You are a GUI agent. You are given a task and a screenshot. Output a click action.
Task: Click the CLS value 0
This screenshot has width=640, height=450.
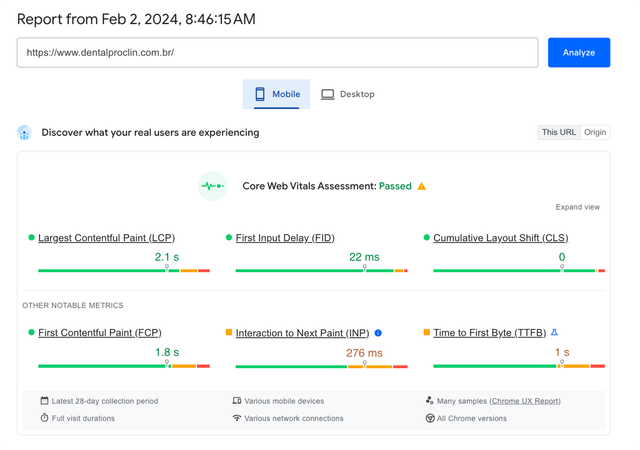click(562, 257)
